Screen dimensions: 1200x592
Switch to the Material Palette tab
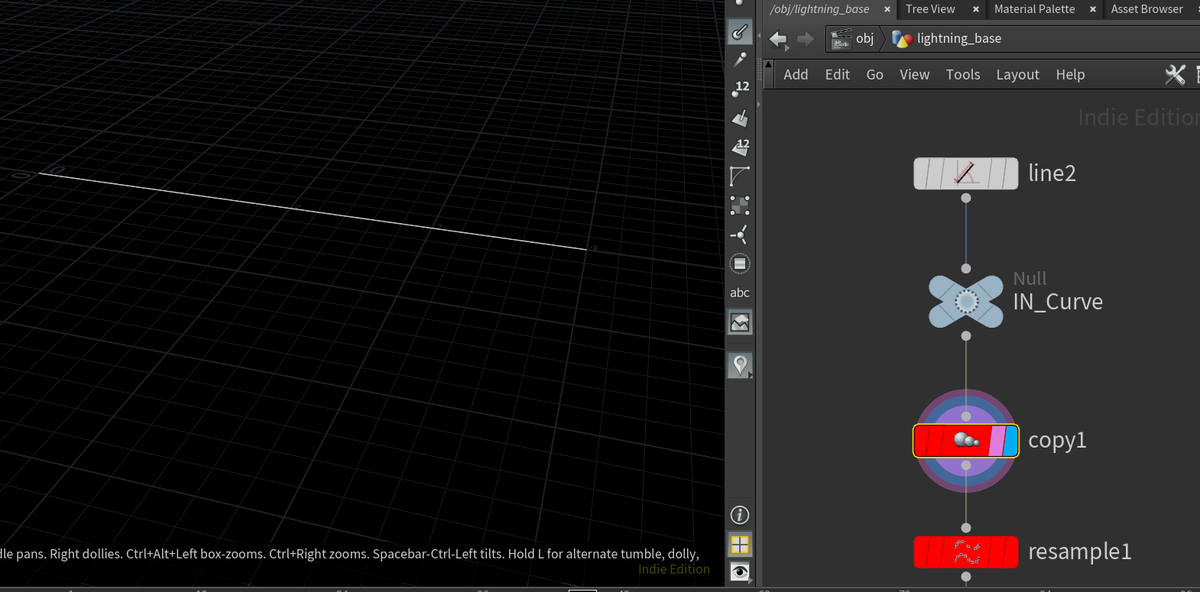[1034, 9]
